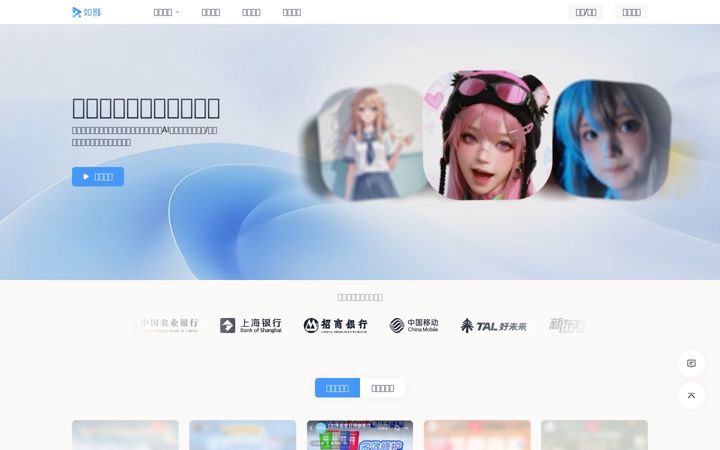Open the first blurred card in the bottom row
The width and height of the screenshot is (720, 450).
point(125,435)
